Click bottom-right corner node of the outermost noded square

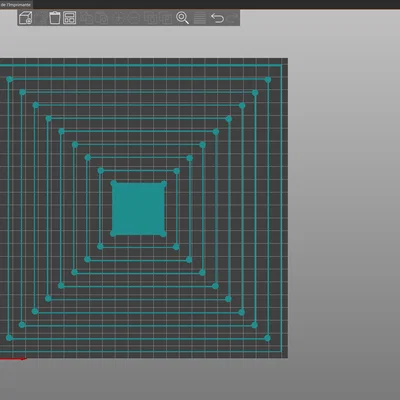click(x=267, y=338)
